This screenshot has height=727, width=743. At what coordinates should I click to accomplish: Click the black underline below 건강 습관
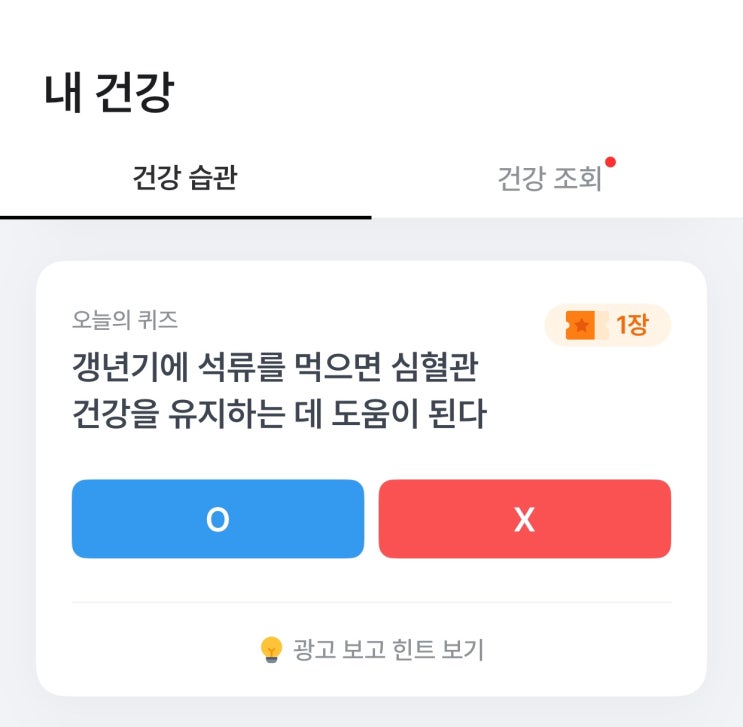[x=185, y=216]
